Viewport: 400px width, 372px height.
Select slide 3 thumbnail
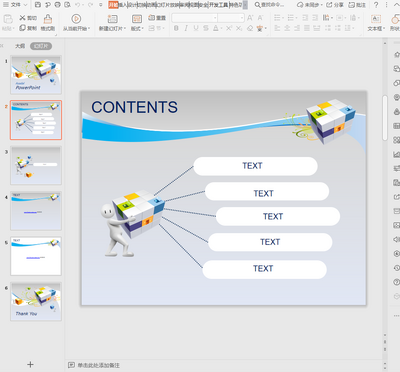pyautogui.click(x=36, y=166)
